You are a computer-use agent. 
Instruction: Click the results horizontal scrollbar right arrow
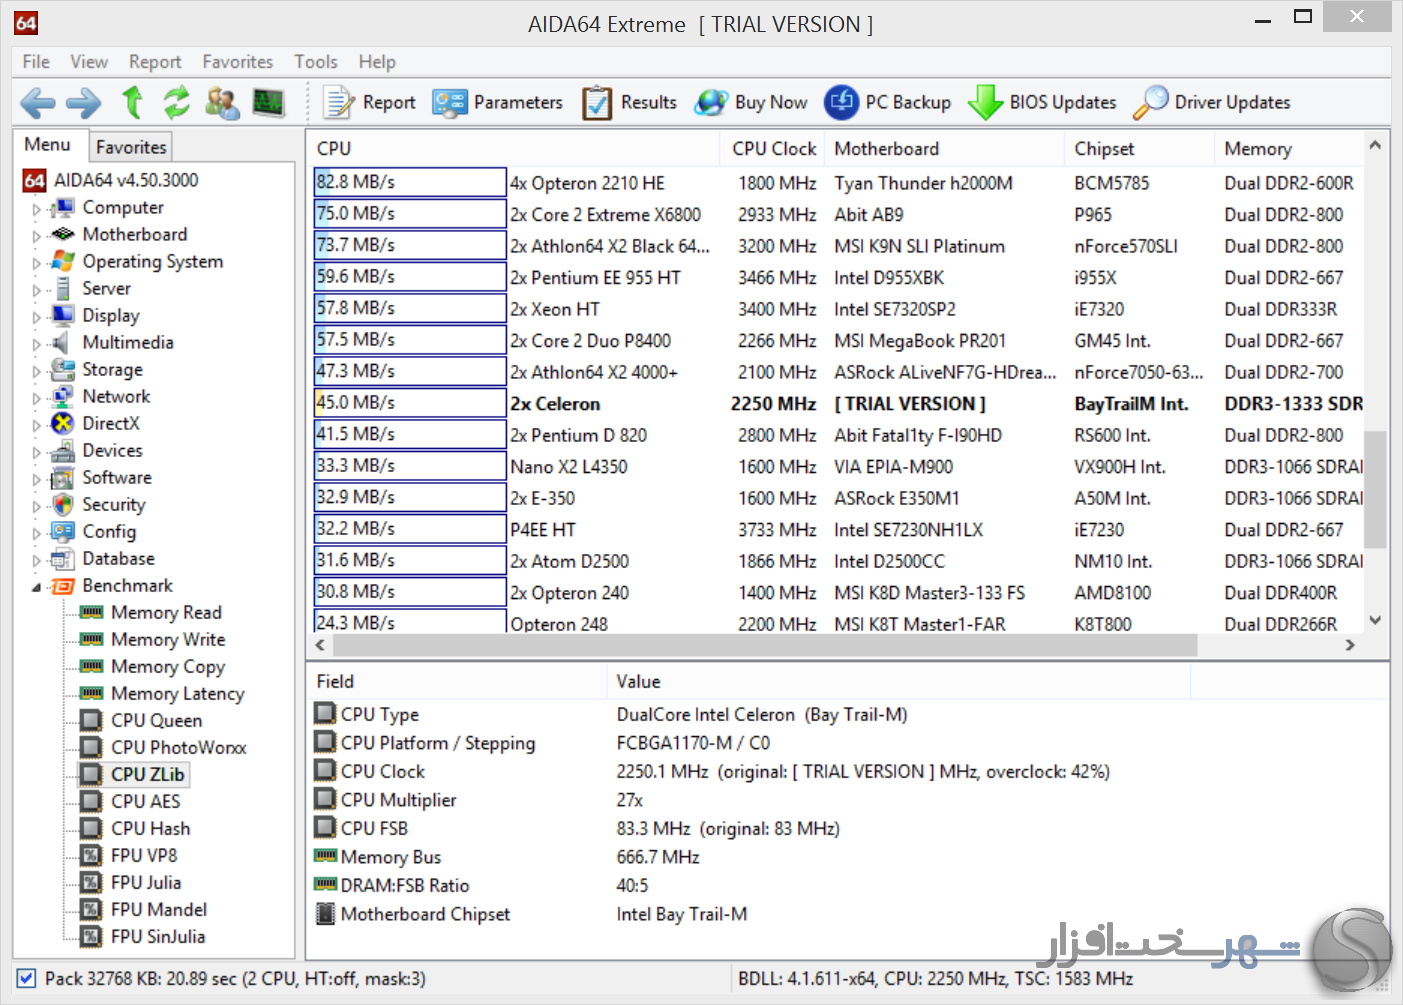coord(1350,645)
